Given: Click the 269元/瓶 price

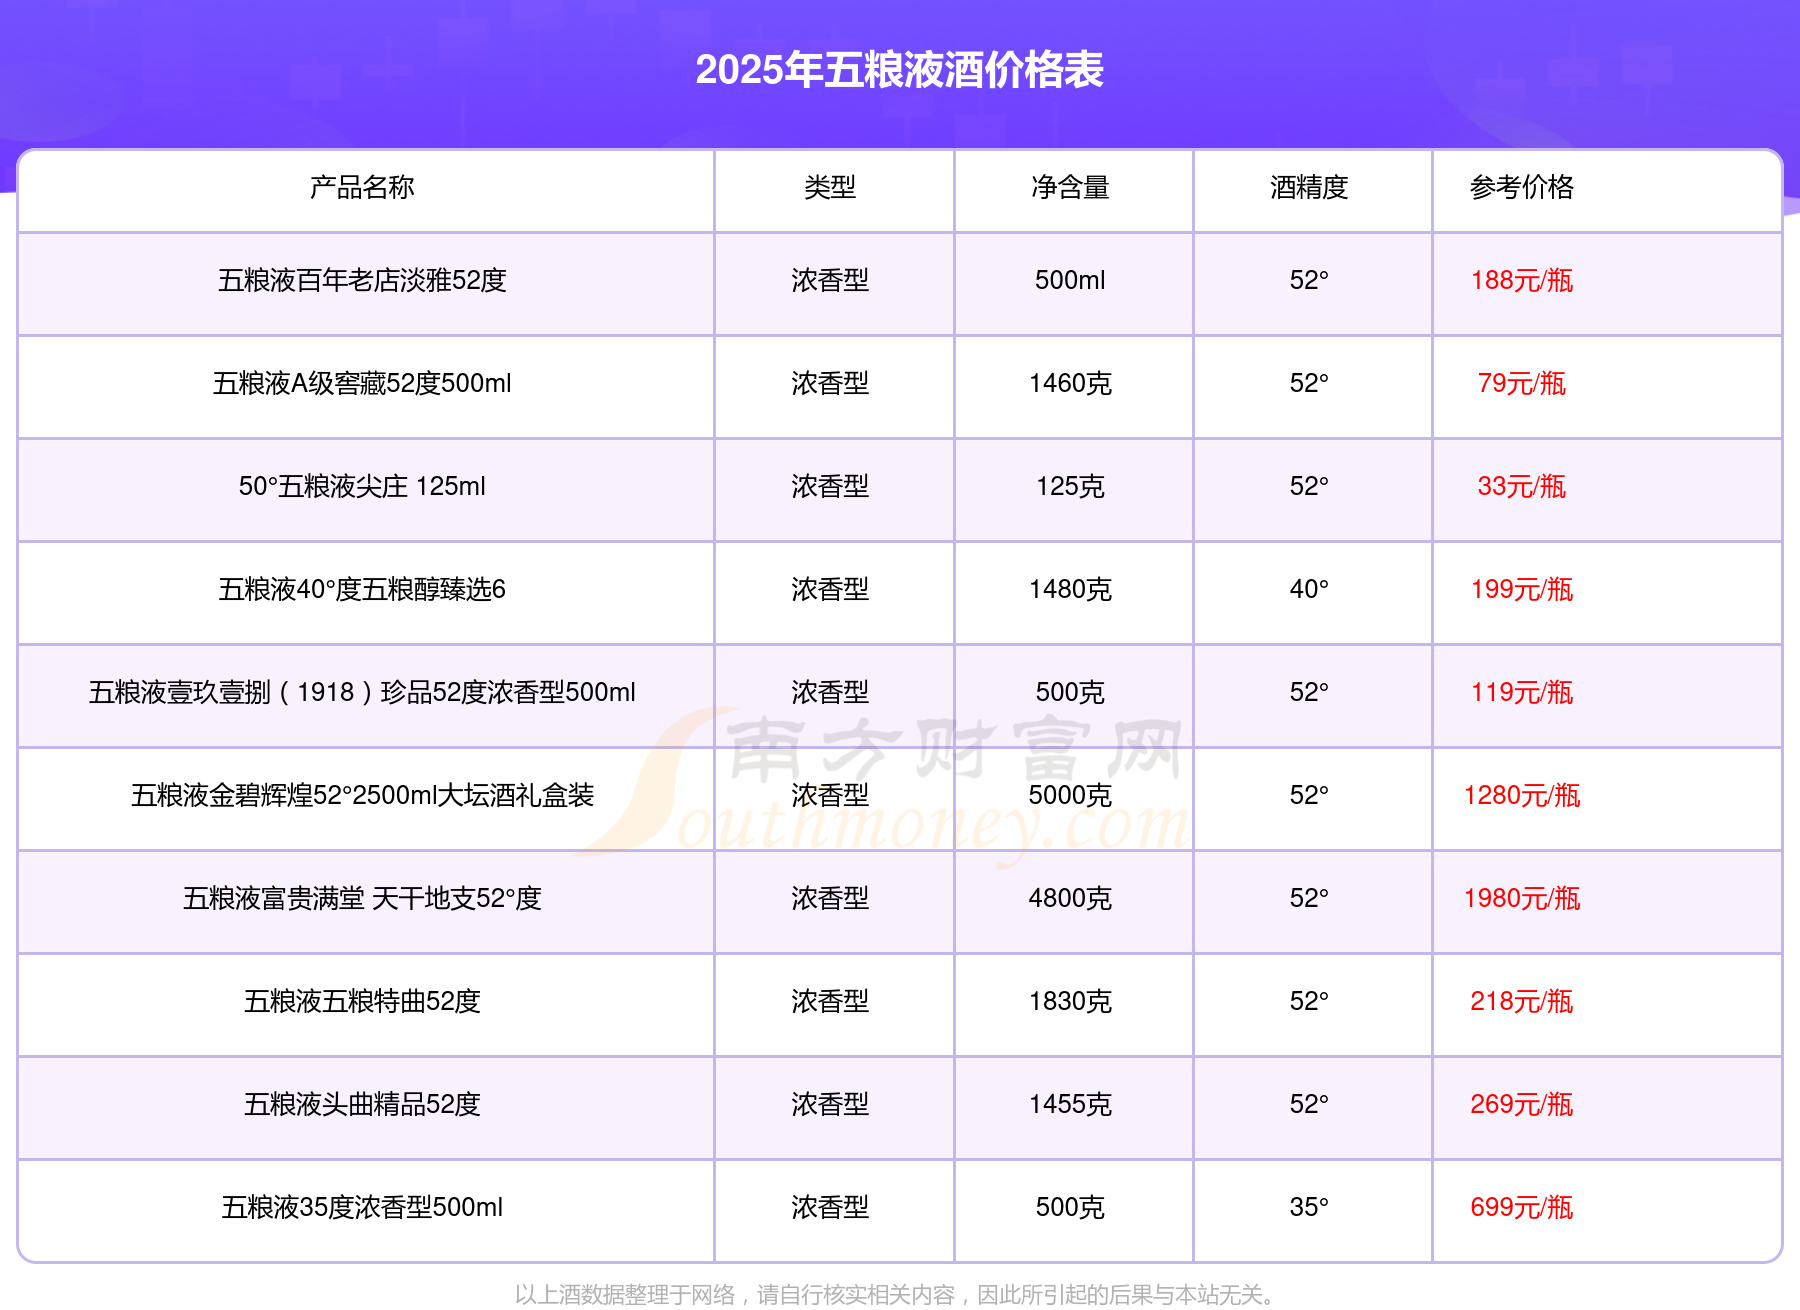Looking at the screenshot, I should pos(1522,1104).
